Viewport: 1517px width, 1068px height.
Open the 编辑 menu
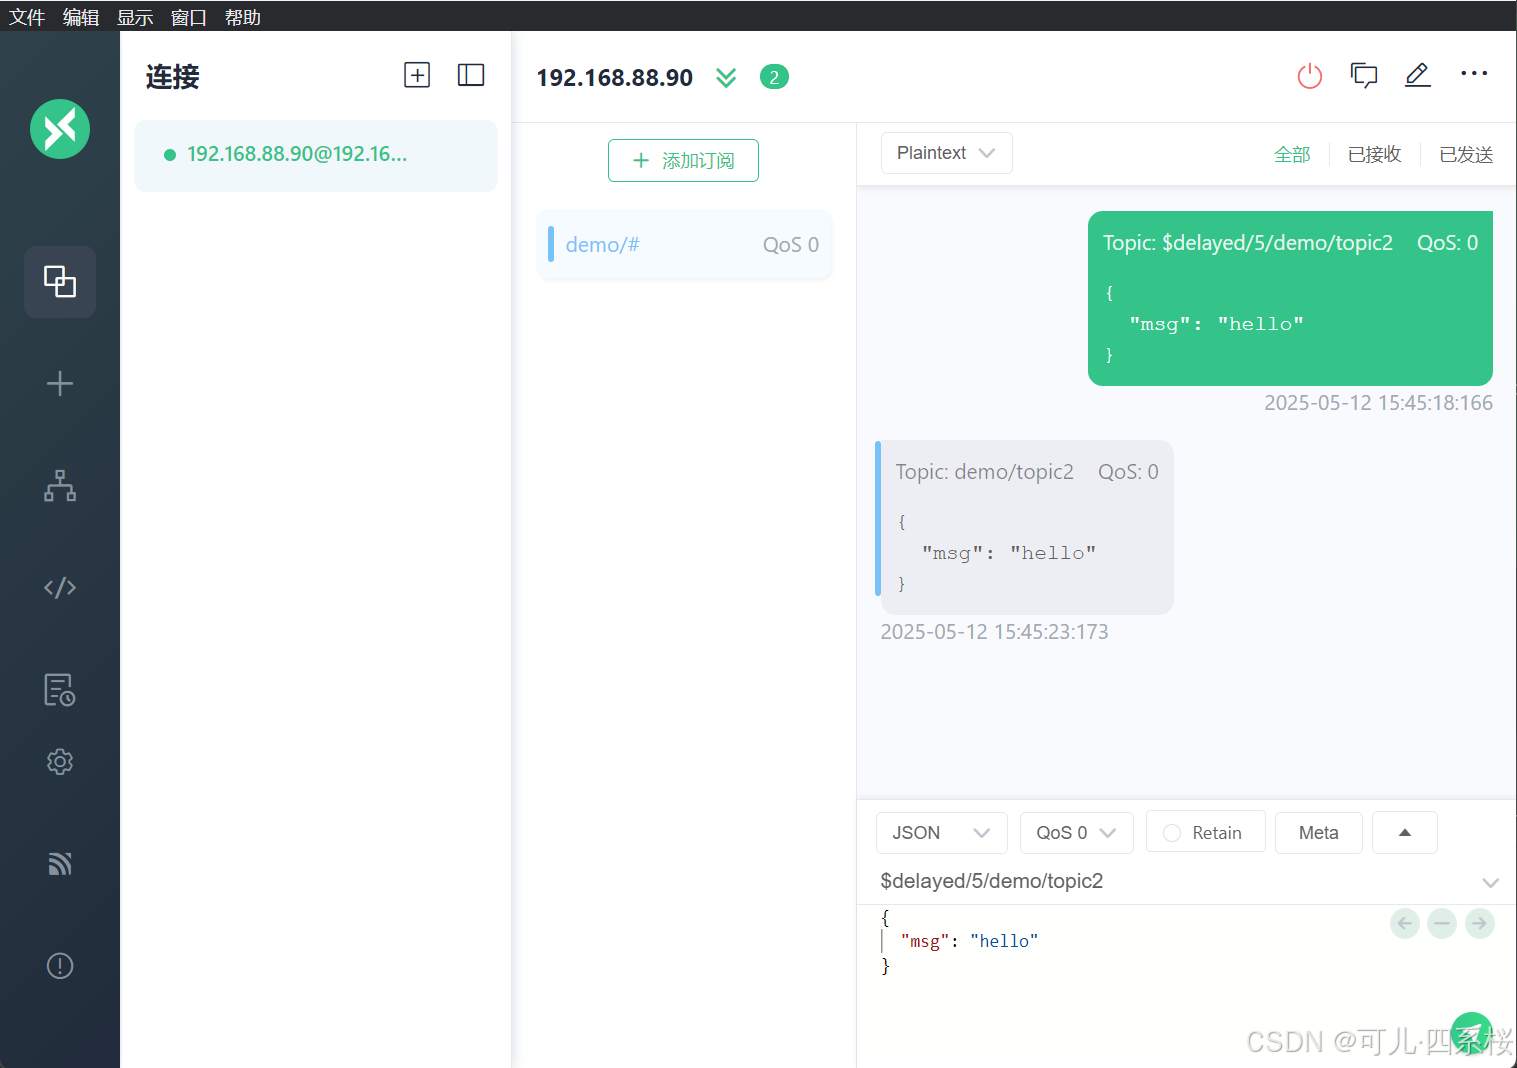pyautogui.click(x=81, y=17)
